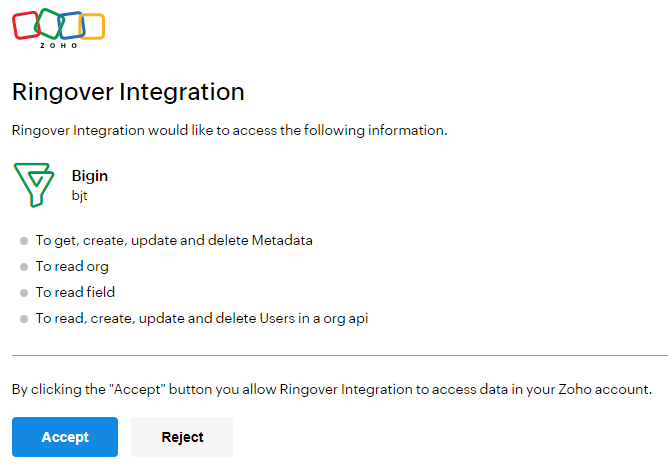The width and height of the screenshot is (668, 470).
Task: Click the access information description sentence
Action: coord(230,130)
